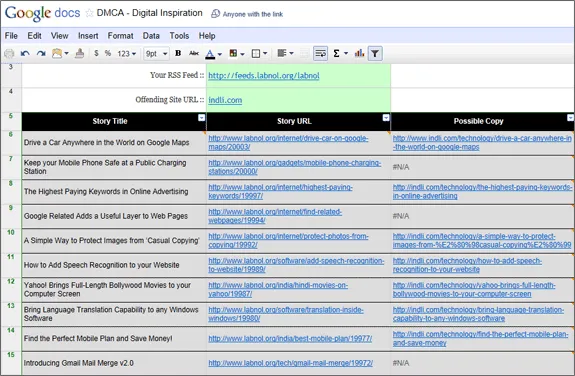Open the indli drive-a-car-anywhere link
Image resolution: width=575 pixels, height=376 pixels.
click(x=482, y=142)
